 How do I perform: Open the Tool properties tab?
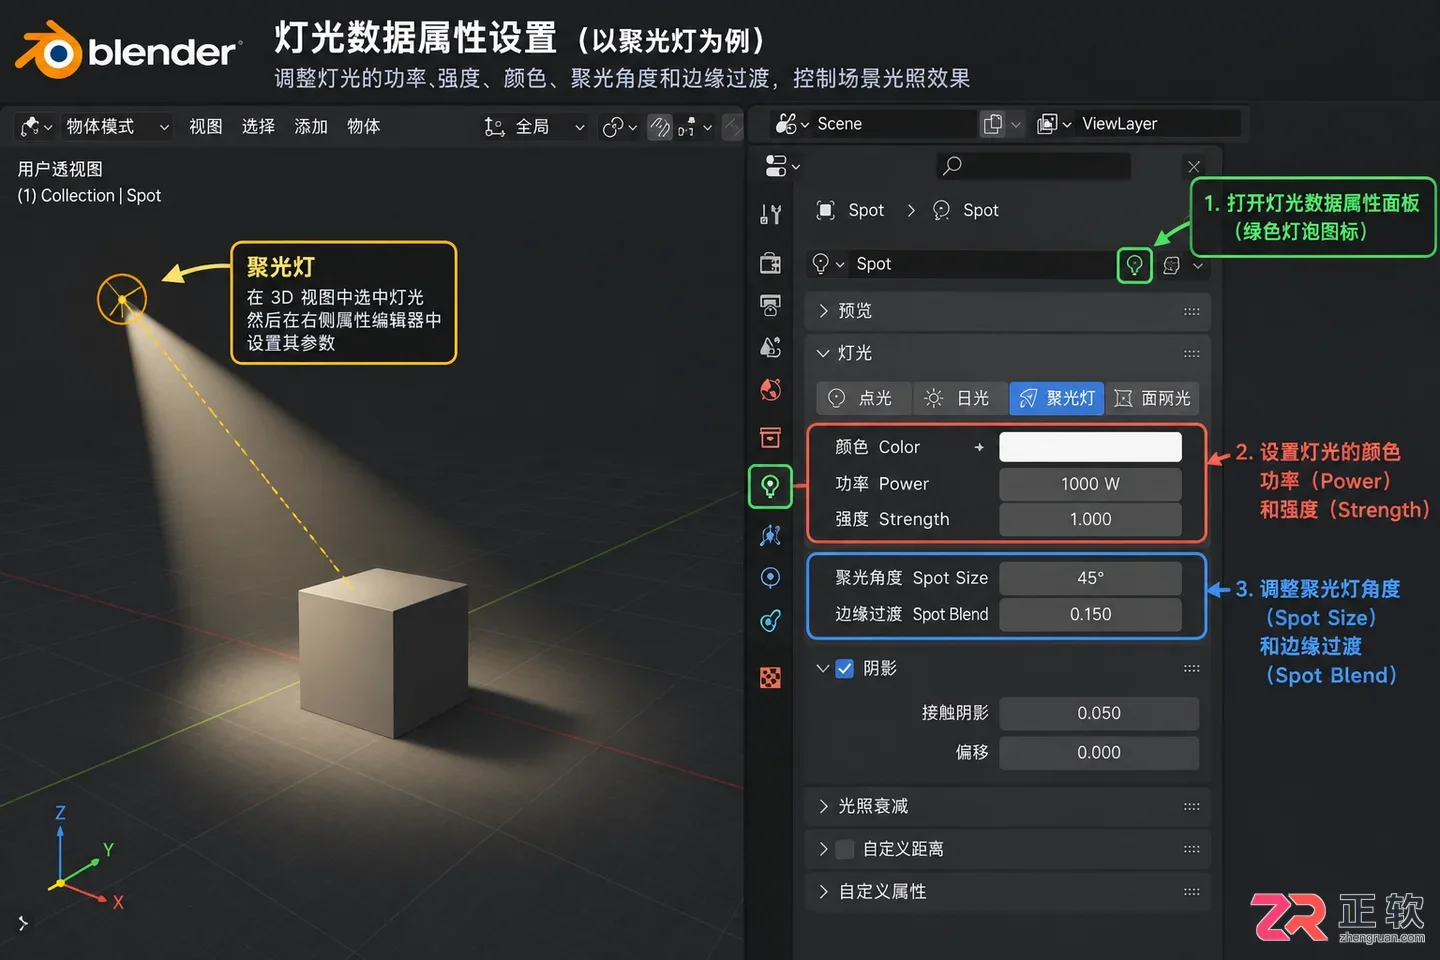tap(770, 214)
